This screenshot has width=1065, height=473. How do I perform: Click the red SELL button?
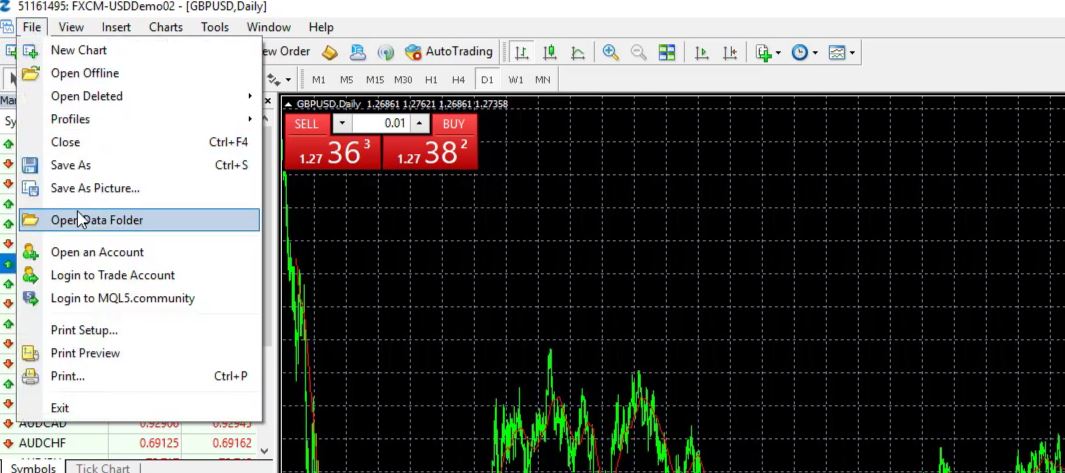(307, 124)
